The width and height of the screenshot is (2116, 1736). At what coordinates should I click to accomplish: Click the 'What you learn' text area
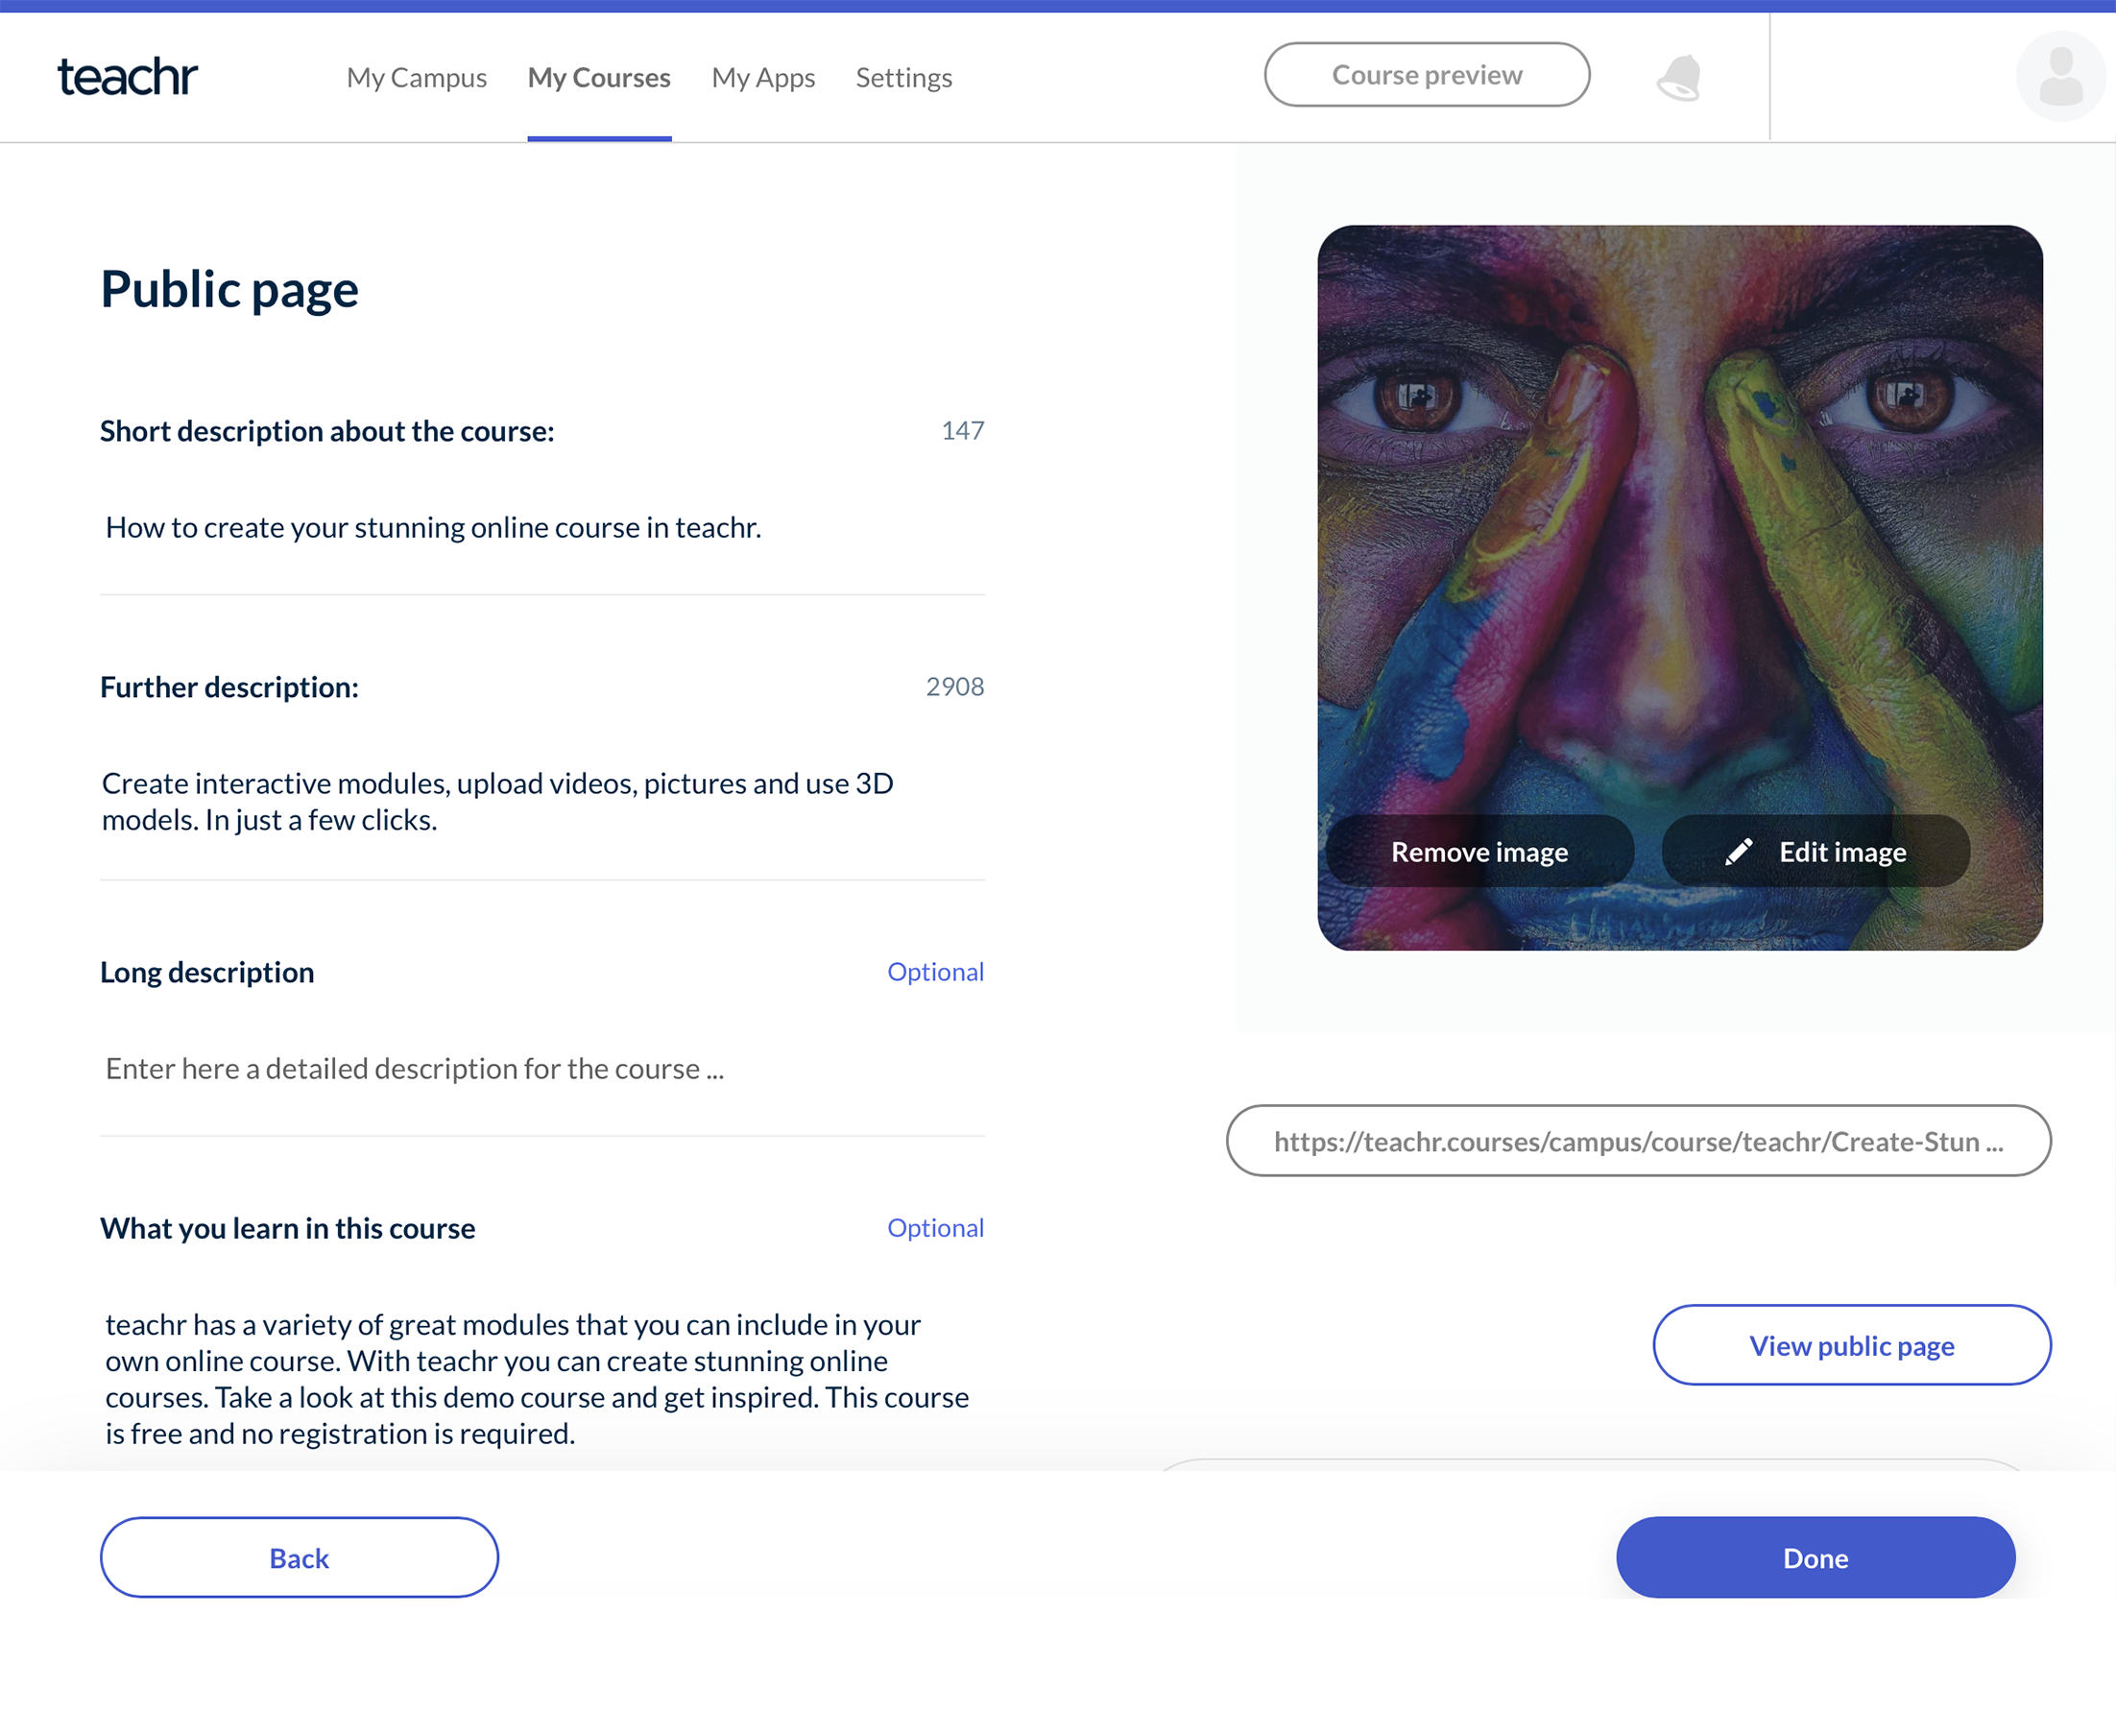[x=542, y=1379]
